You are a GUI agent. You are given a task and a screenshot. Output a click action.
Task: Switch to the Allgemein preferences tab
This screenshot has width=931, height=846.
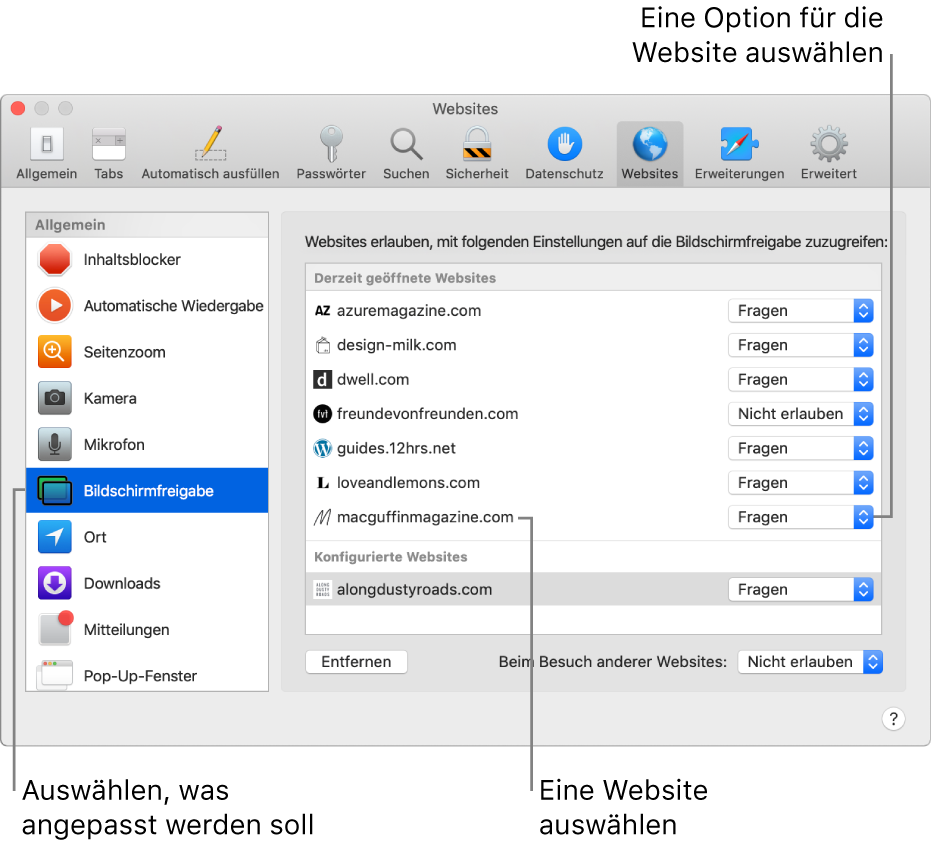[x=46, y=145]
